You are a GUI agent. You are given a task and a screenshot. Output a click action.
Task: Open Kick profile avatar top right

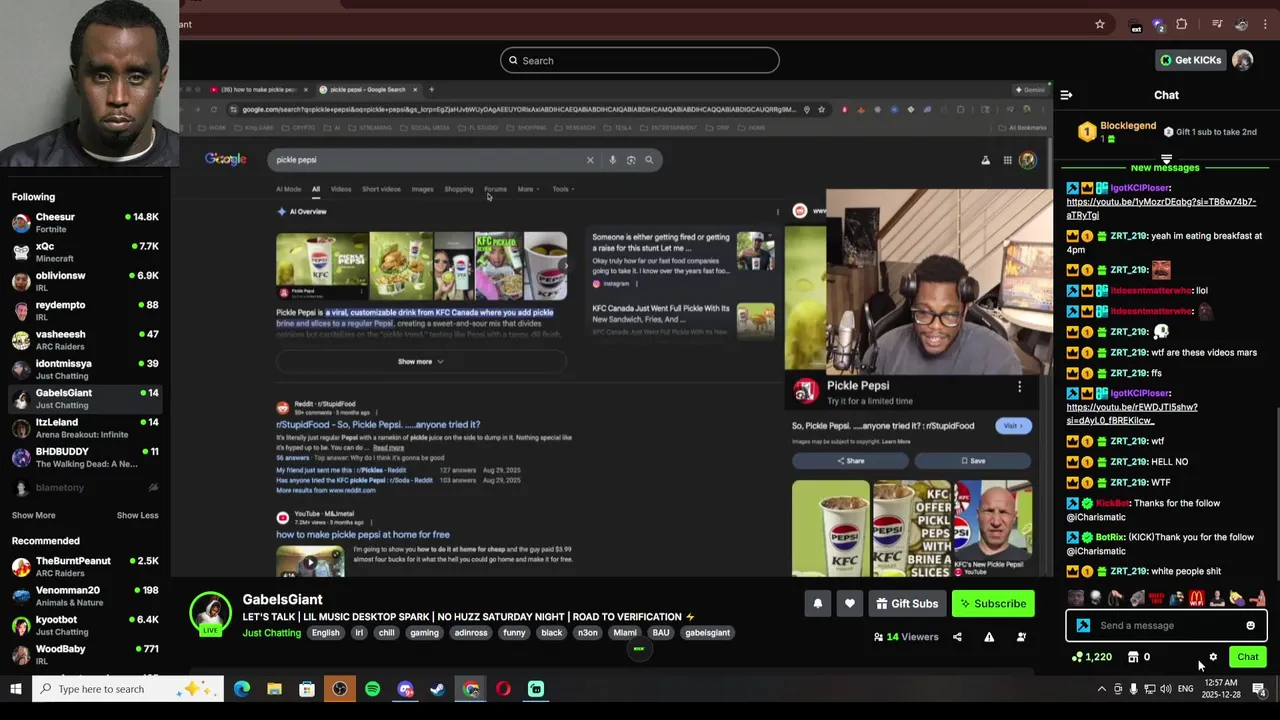coord(1243,60)
